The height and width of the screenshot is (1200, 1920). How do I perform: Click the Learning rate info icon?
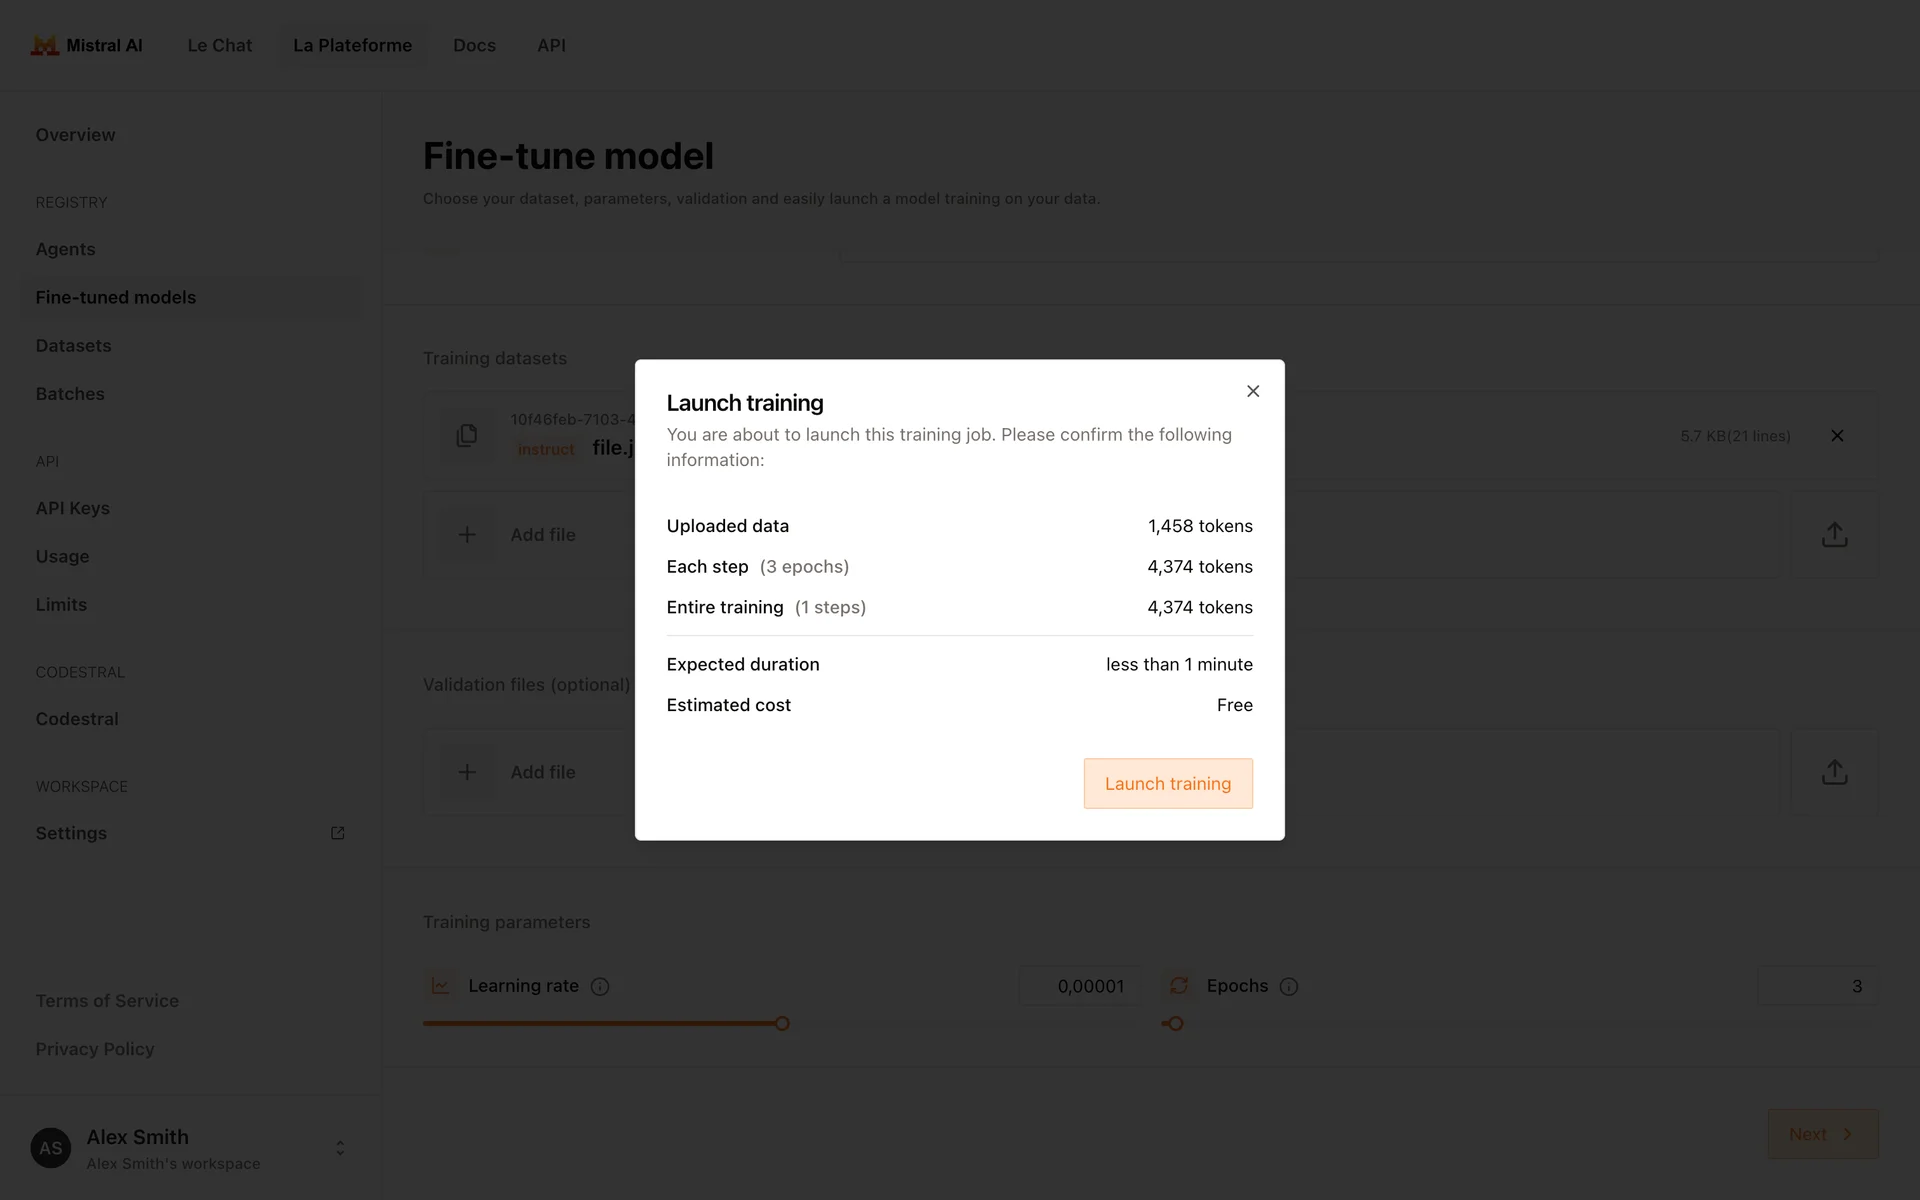click(x=600, y=987)
